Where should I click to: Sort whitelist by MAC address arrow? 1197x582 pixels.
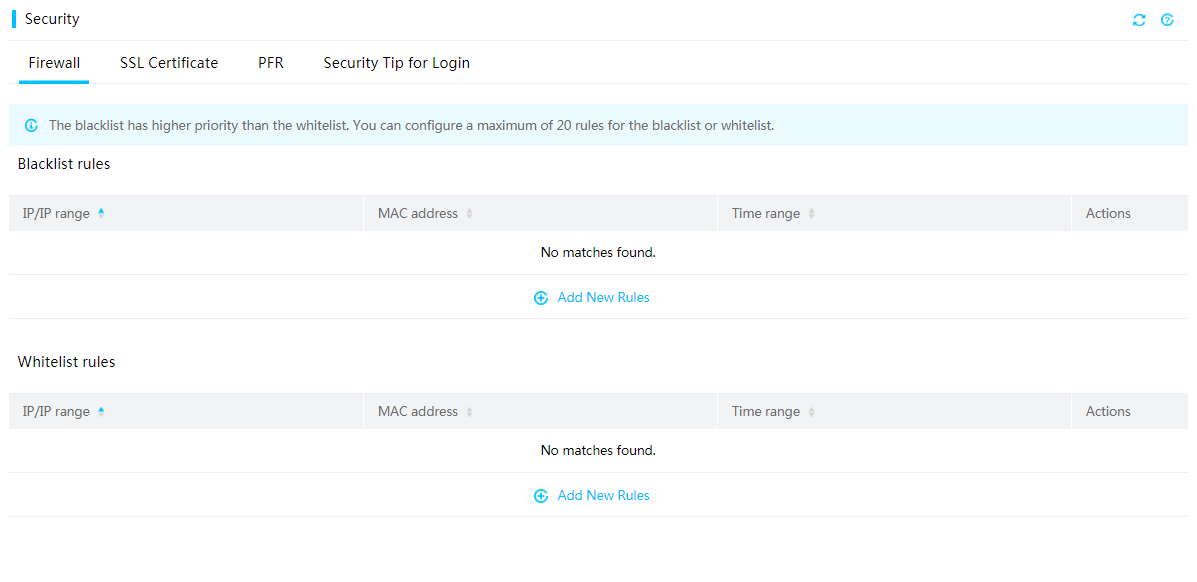click(x=469, y=412)
